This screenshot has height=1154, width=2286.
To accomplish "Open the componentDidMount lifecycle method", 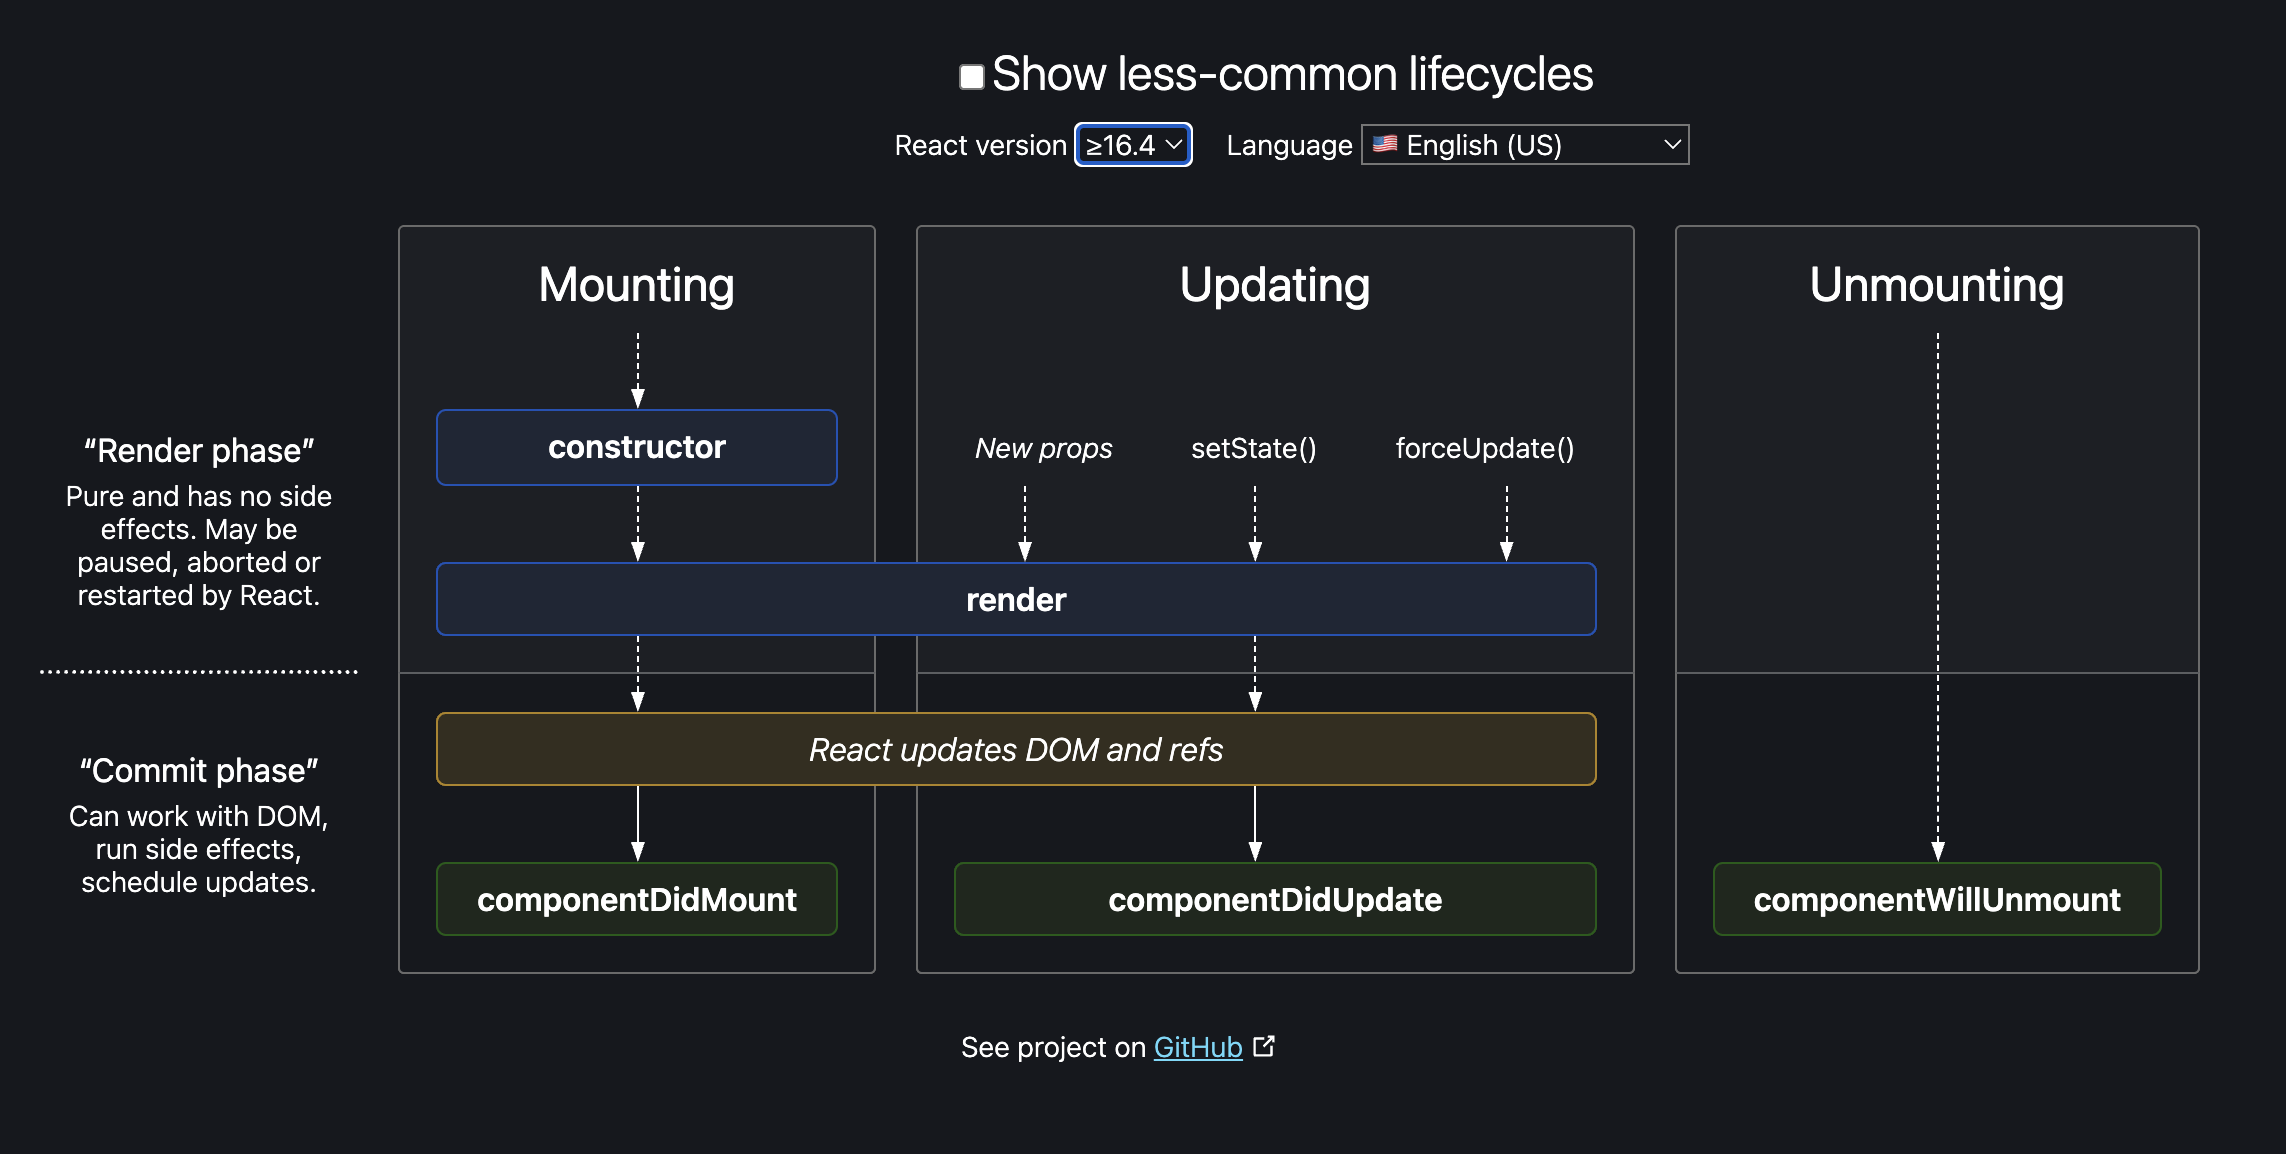I will pos(636,899).
